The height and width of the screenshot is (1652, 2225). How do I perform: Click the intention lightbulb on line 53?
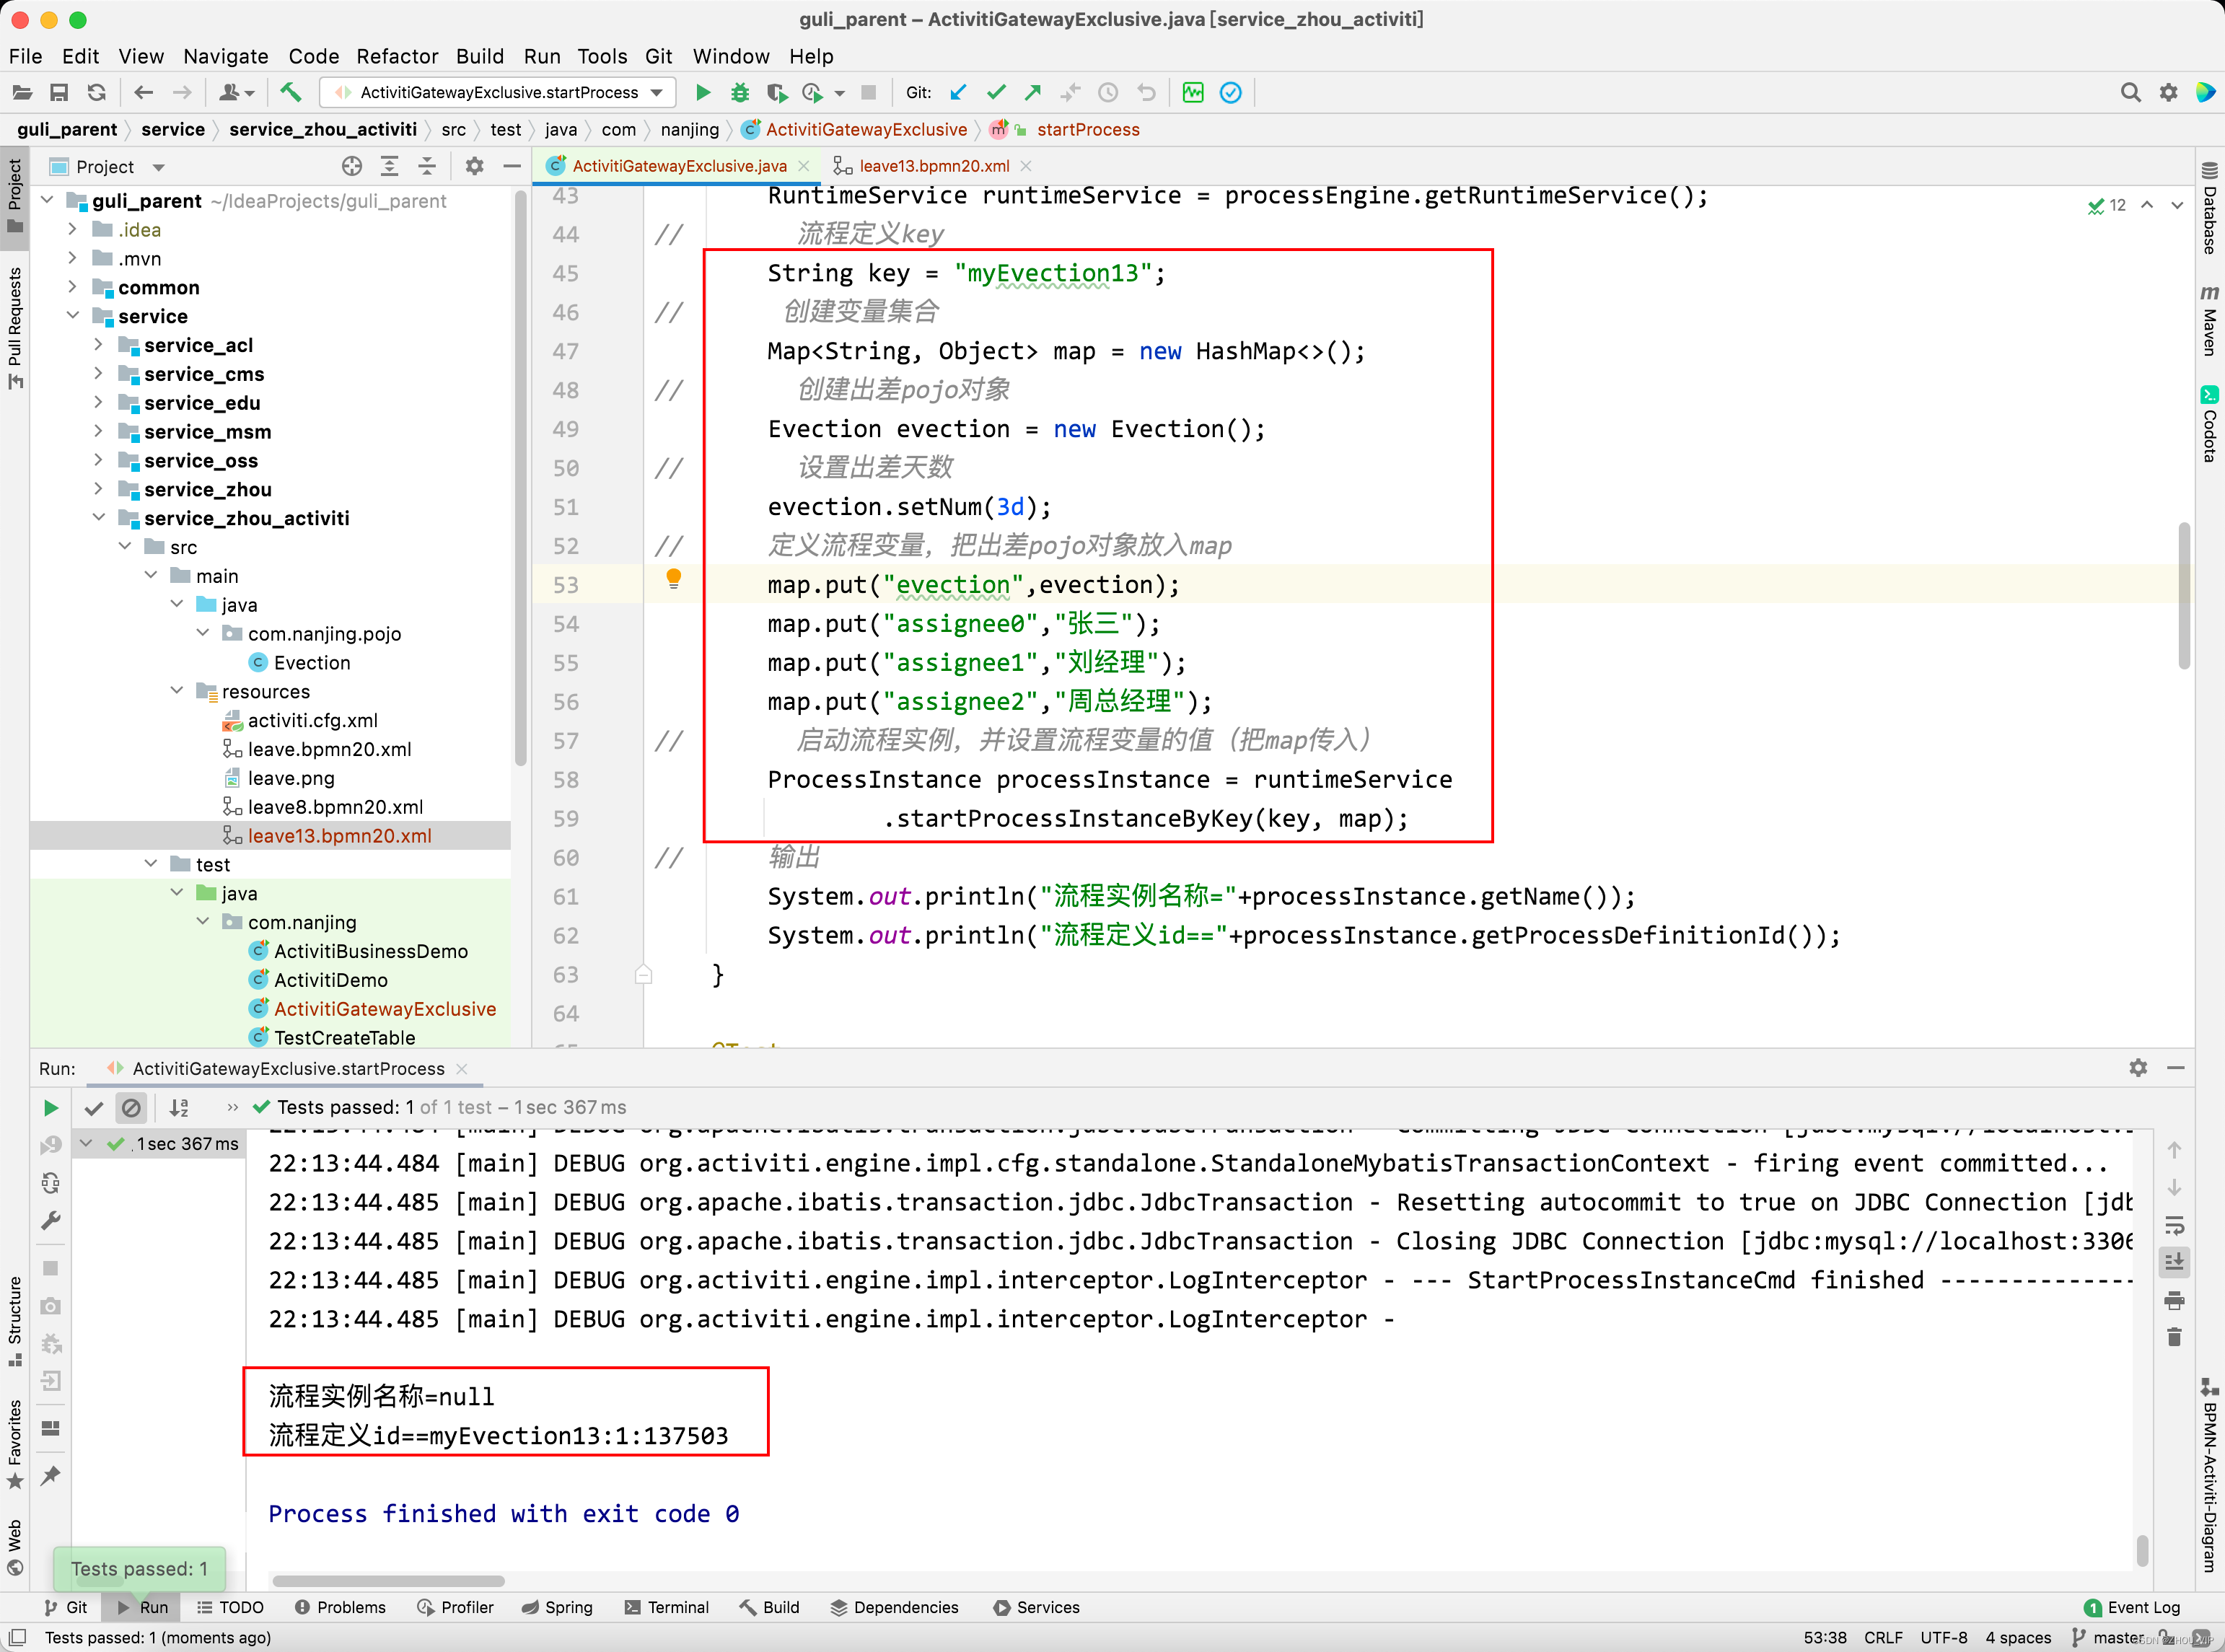click(x=674, y=579)
